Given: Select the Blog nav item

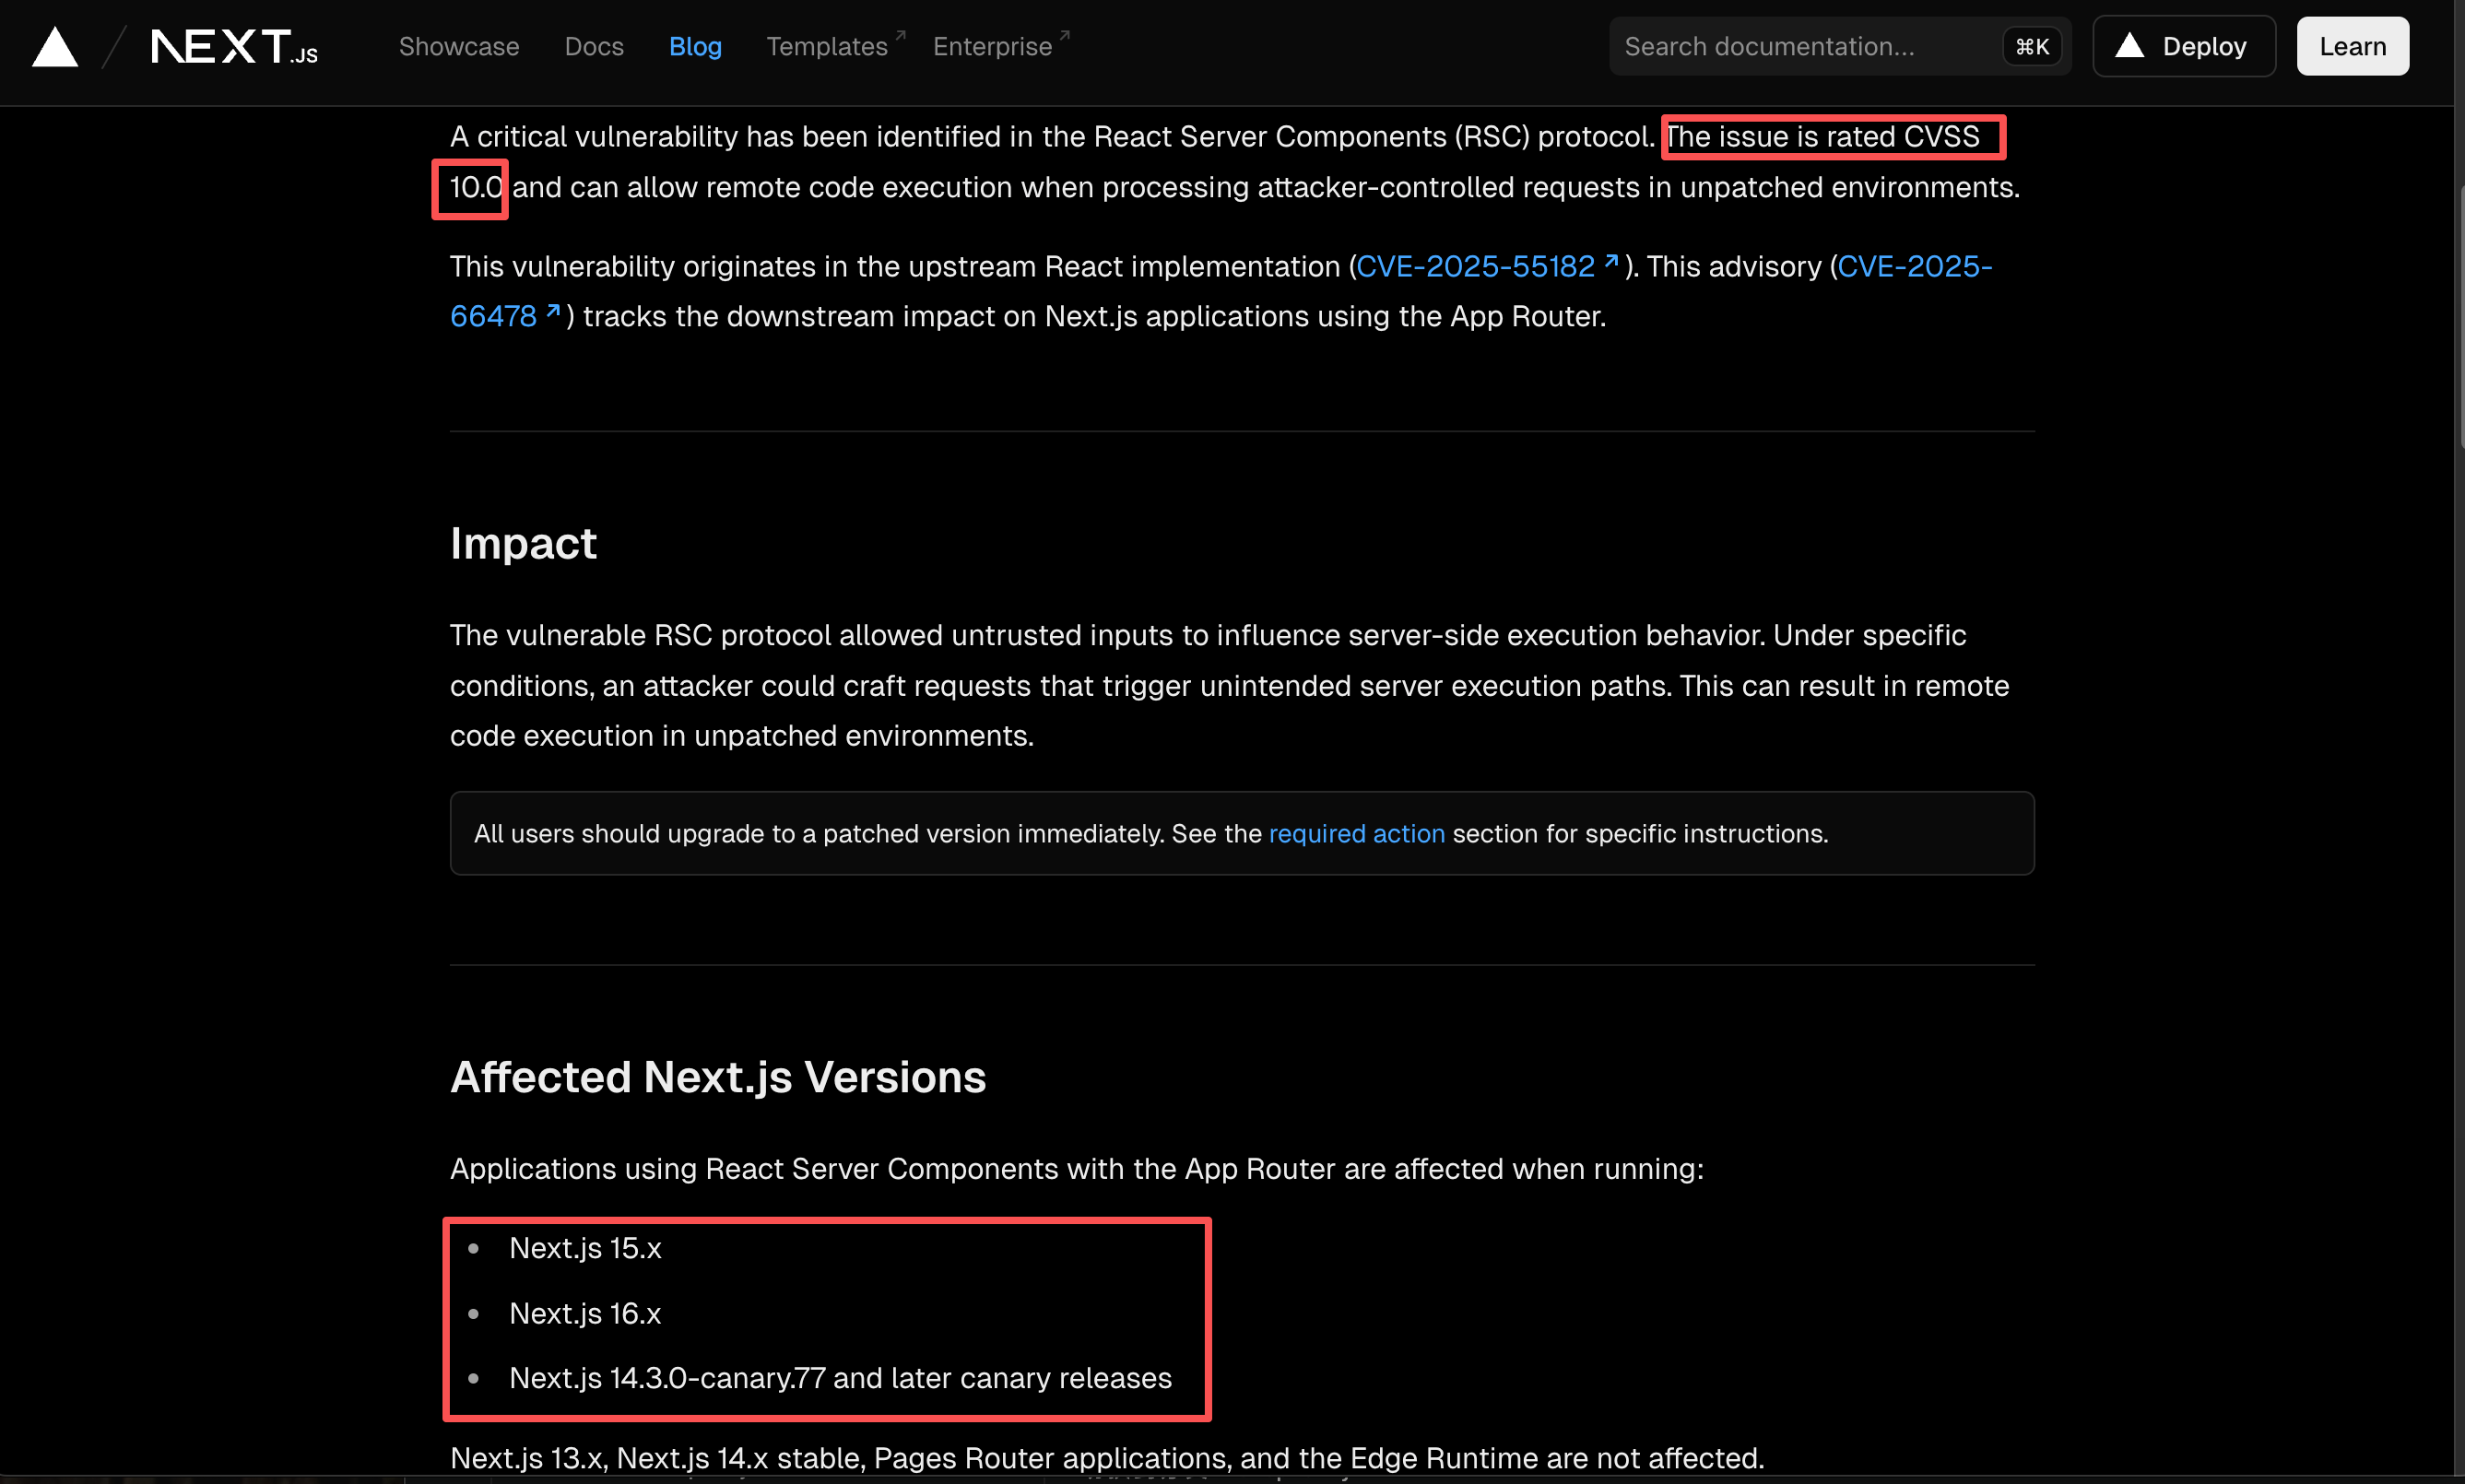Looking at the screenshot, I should tap(695, 46).
